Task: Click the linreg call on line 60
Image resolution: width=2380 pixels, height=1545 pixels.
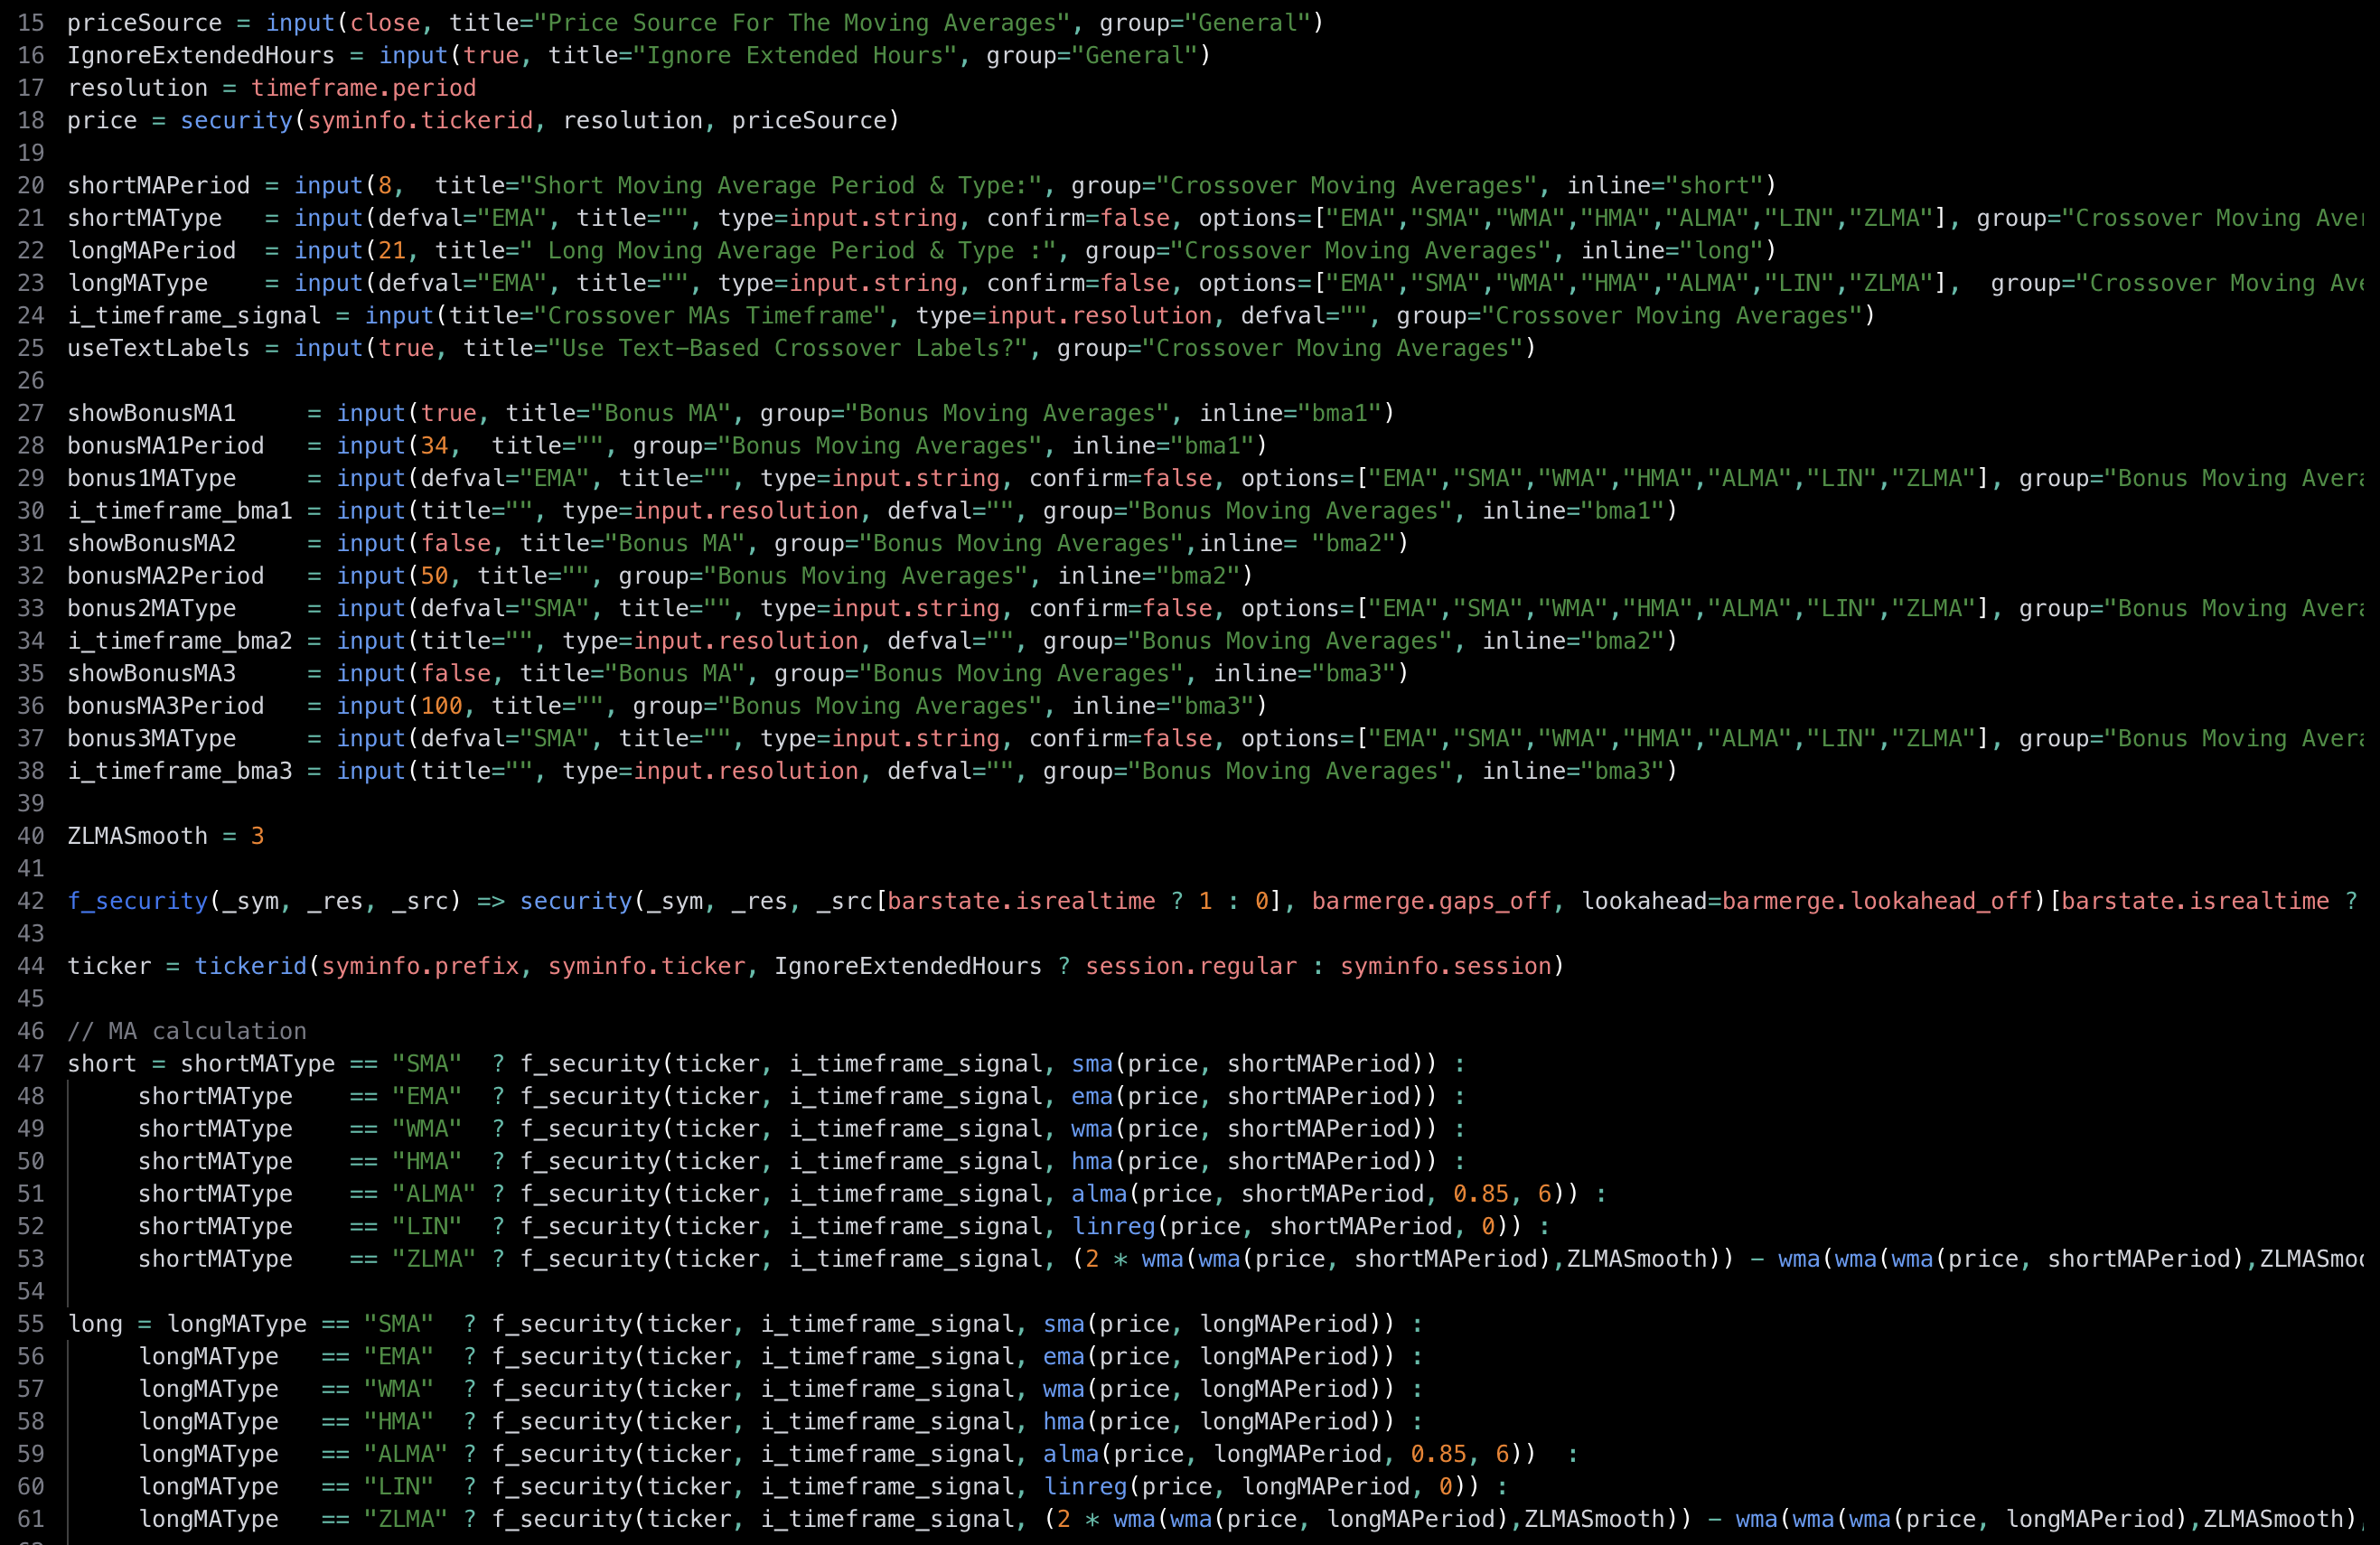Action: point(1085,1486)
